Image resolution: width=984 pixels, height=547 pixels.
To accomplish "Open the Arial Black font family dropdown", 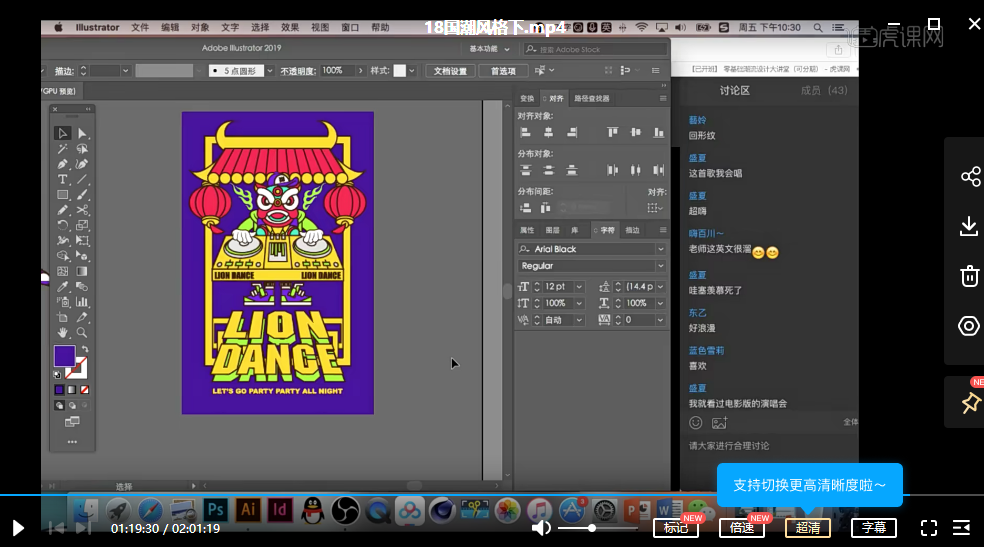I will [660, 249].
